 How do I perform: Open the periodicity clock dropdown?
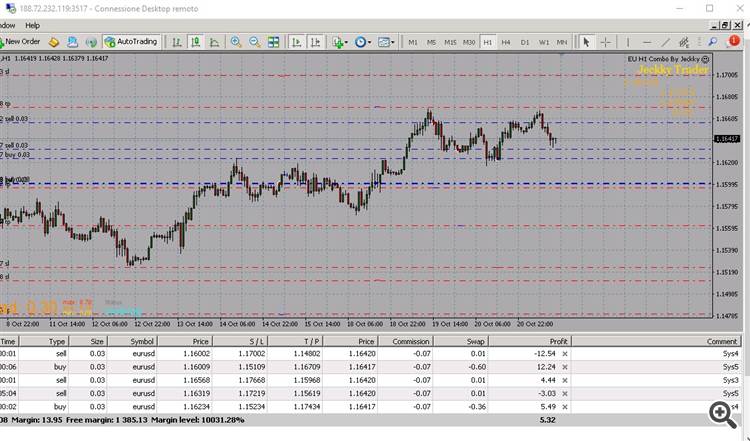tap(363, 42)
